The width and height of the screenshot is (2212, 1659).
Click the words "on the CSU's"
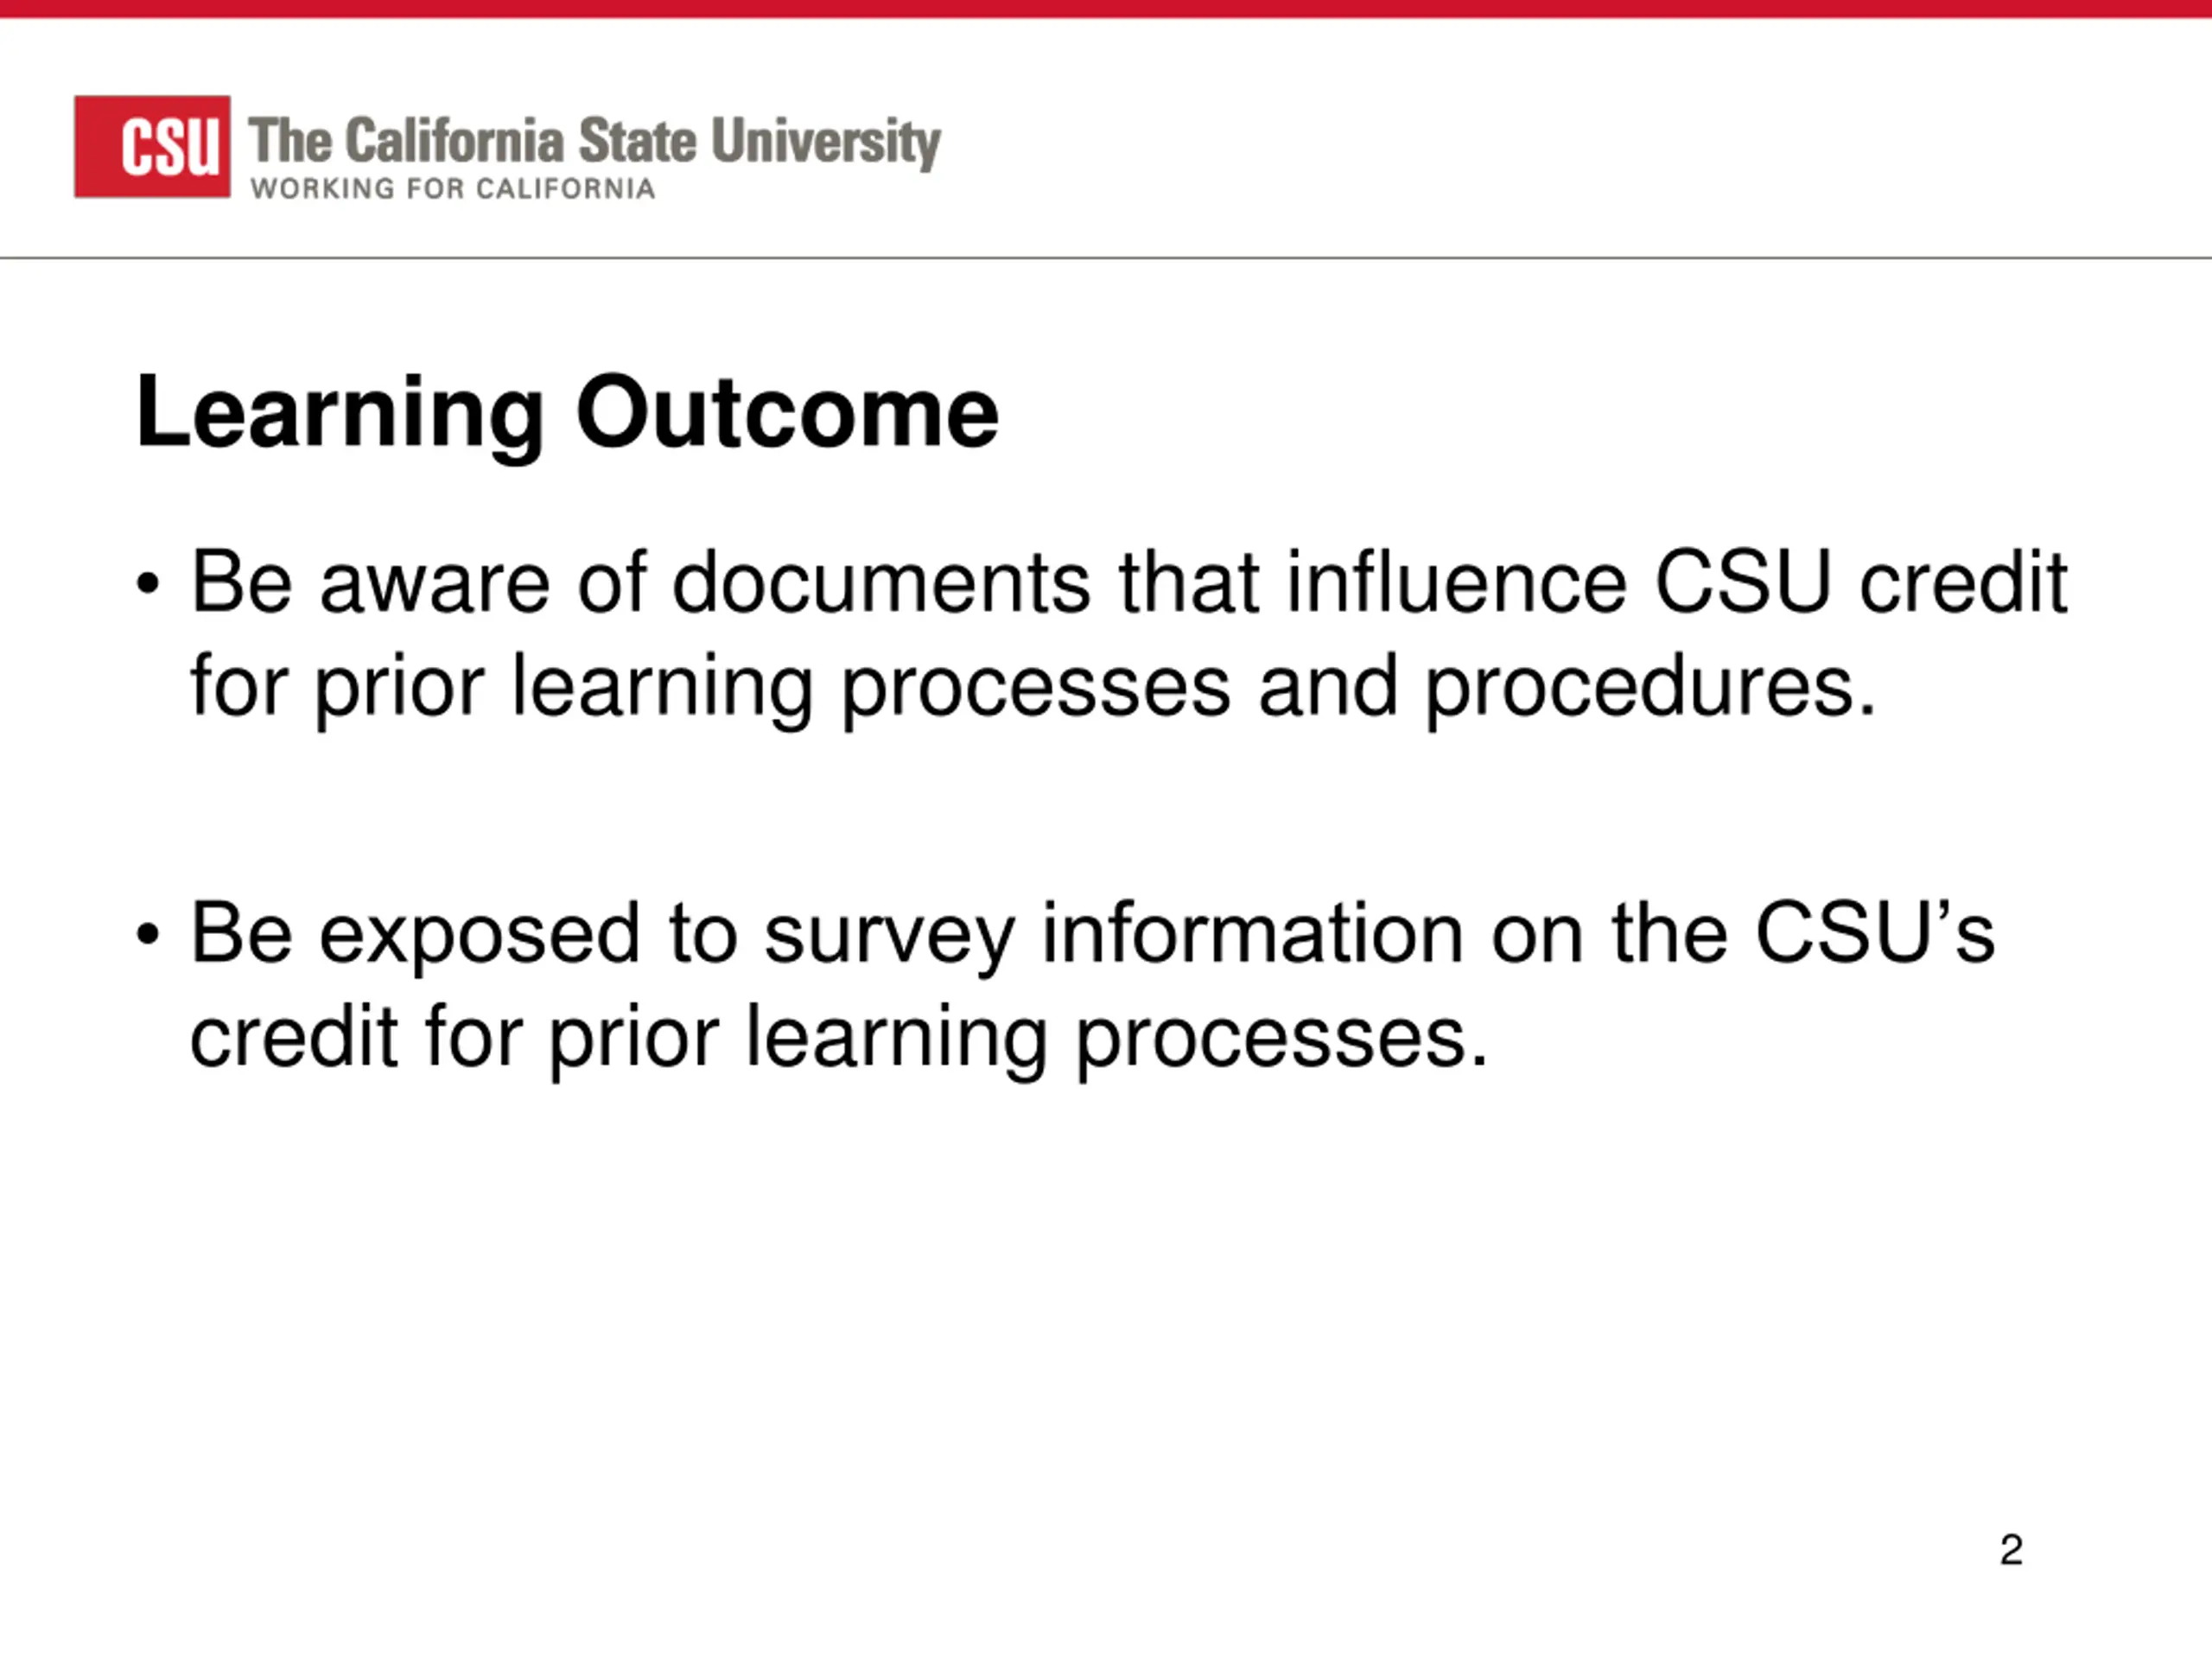tap(1743, 932)
